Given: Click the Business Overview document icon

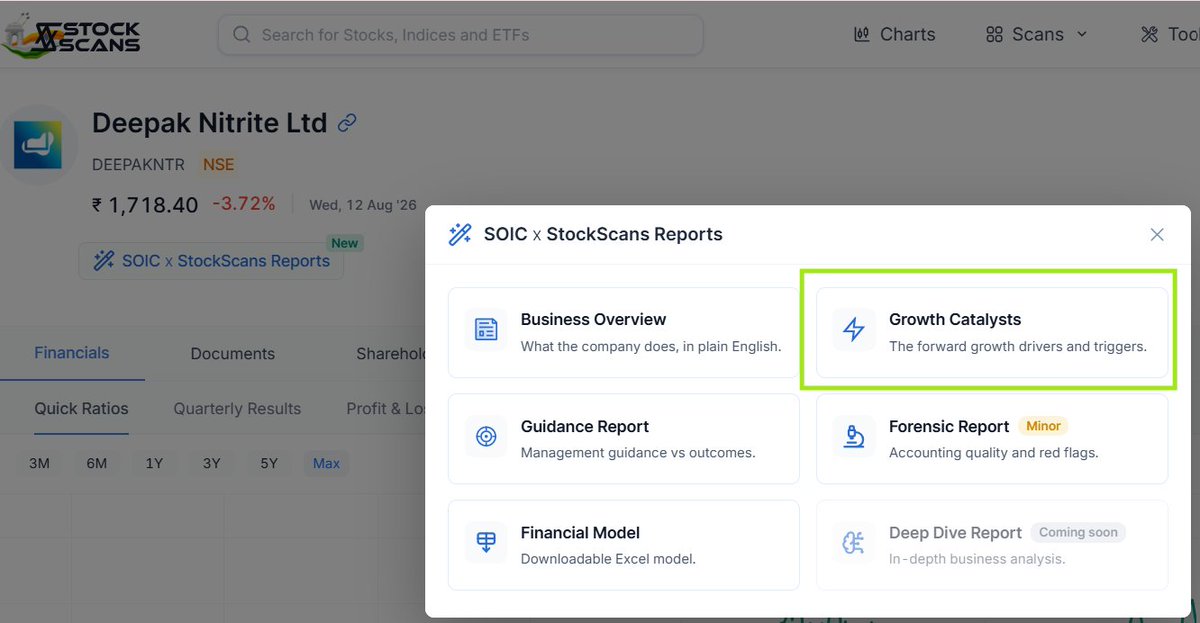Looking at the screenshot, I should [486, 330].
